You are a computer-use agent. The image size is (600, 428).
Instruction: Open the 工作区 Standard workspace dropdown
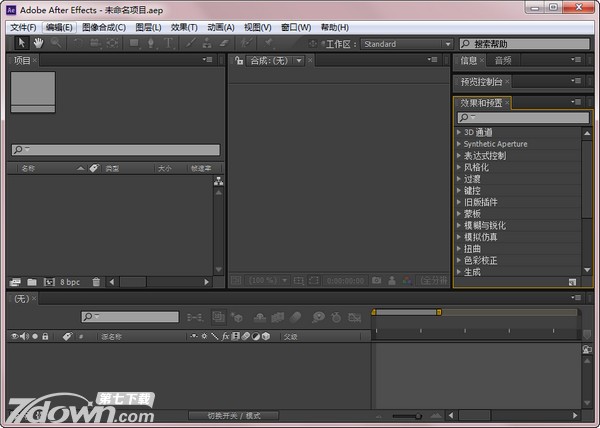[406, 44]
